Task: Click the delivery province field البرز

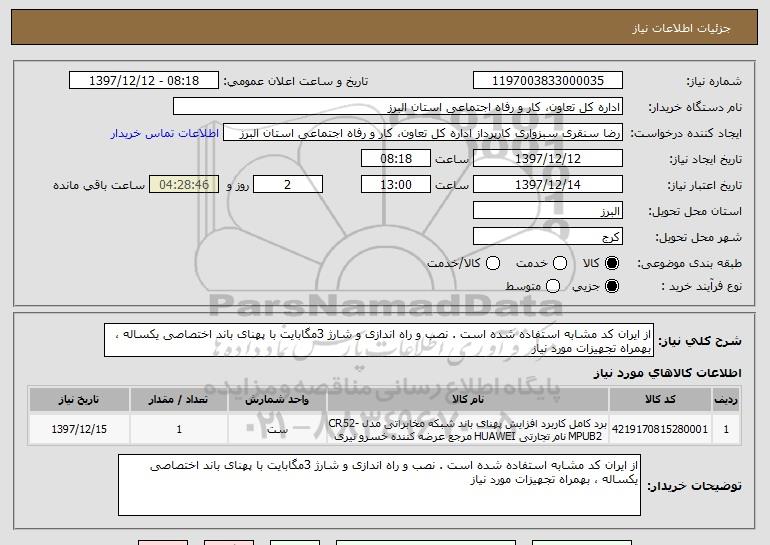Action: tap(548, 211)
